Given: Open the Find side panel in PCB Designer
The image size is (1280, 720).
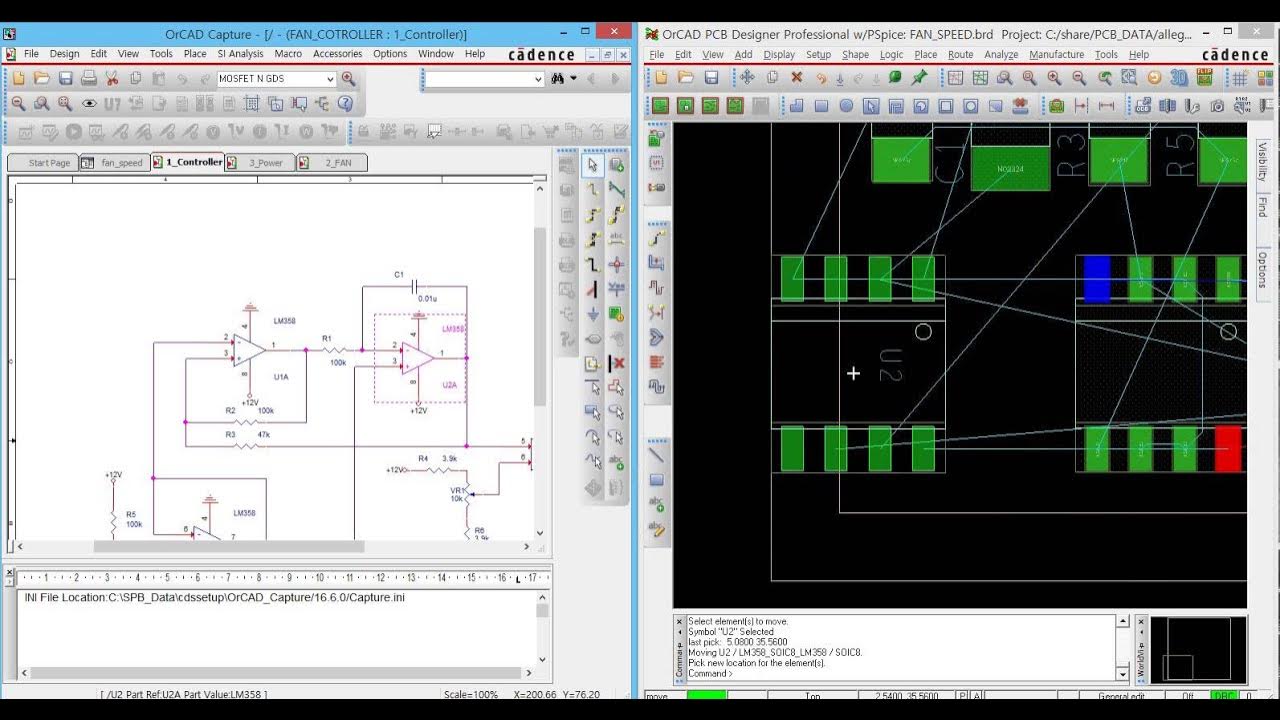Looking at the screenshot, I should point(1263,207).
